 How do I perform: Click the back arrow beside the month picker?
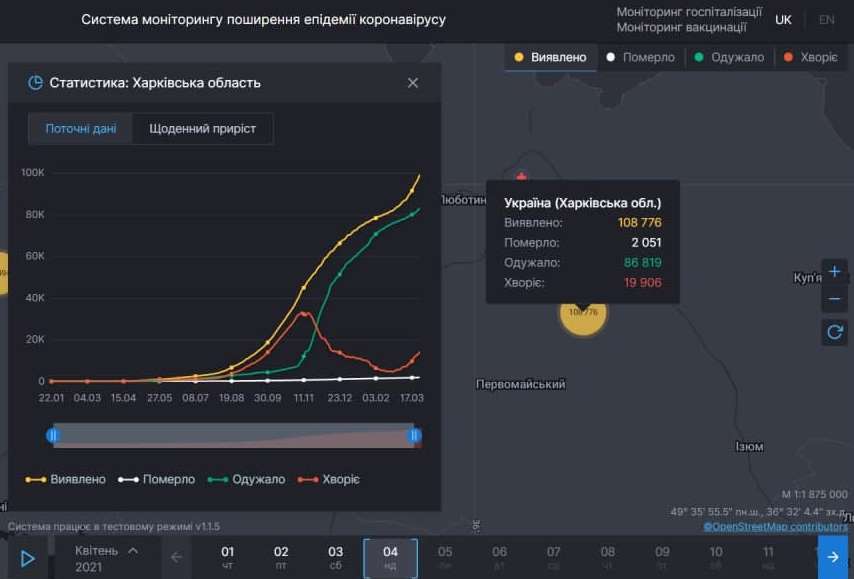pyautogui.click(x=177, y=558)
